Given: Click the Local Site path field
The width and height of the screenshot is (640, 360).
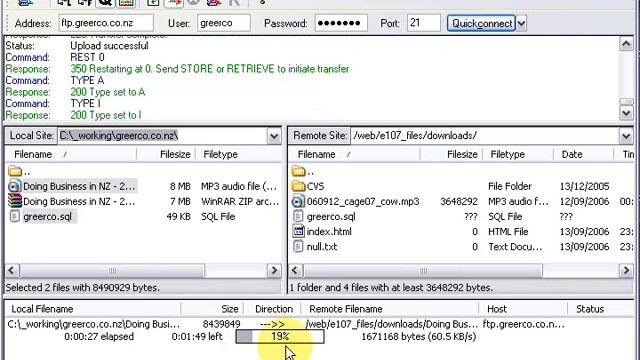Looking at the screenshot, I should [x=163, y=136].
